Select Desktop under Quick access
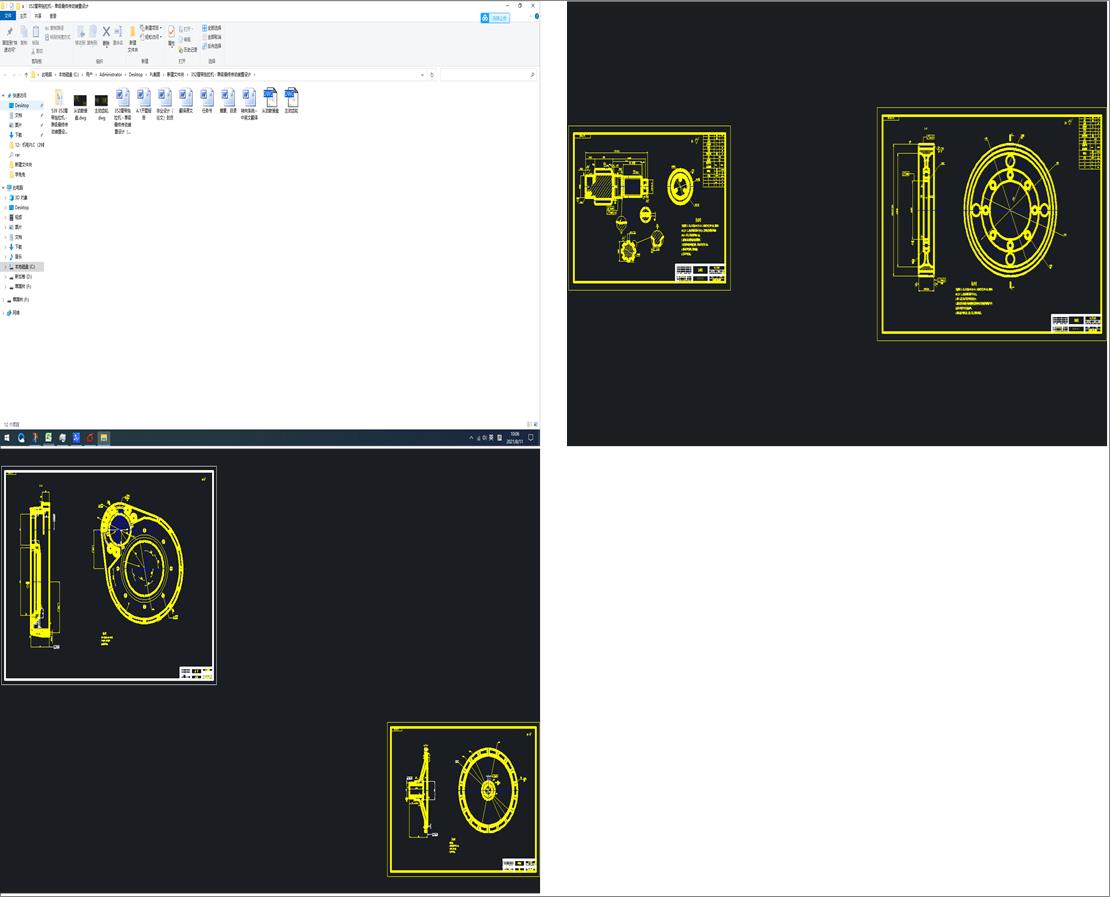Screen dimensions: 1110x897 pos(23,105)
